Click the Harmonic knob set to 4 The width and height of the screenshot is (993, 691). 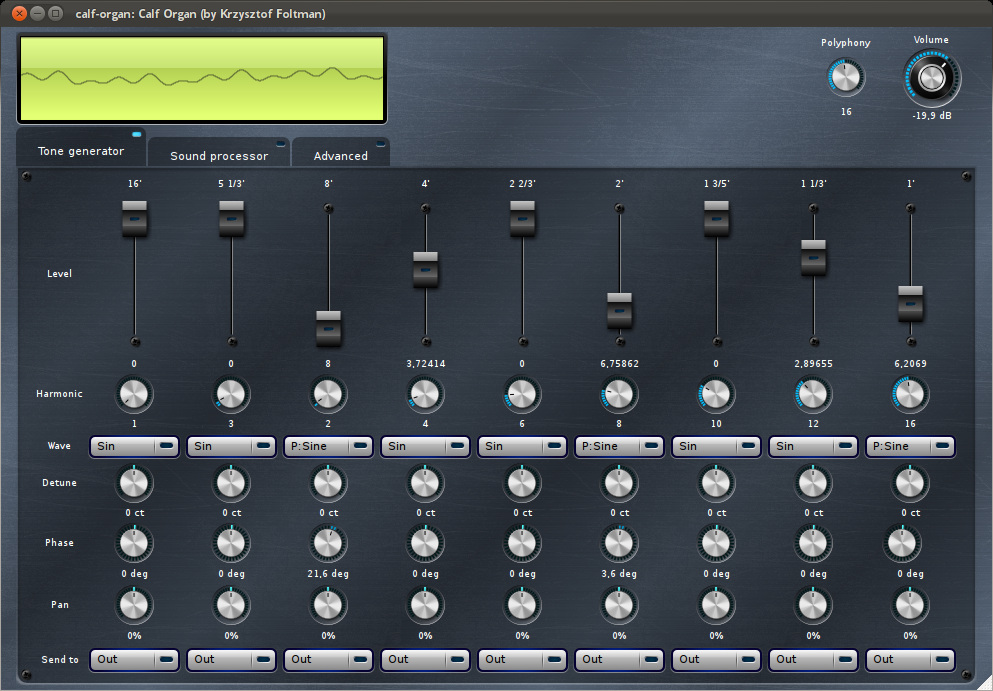click(426, 394)
